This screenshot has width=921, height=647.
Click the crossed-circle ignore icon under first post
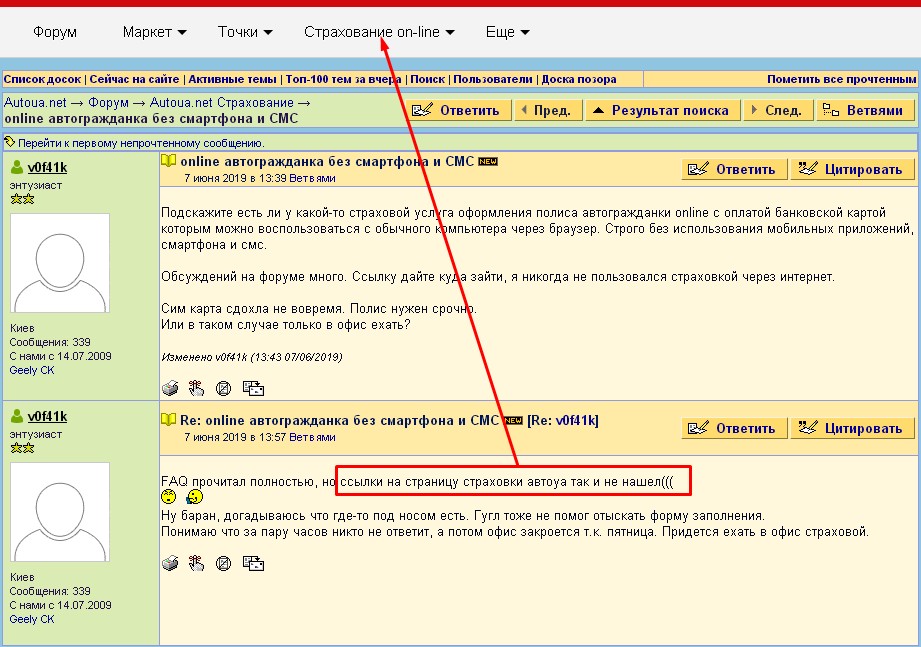[x=224, y=388]
